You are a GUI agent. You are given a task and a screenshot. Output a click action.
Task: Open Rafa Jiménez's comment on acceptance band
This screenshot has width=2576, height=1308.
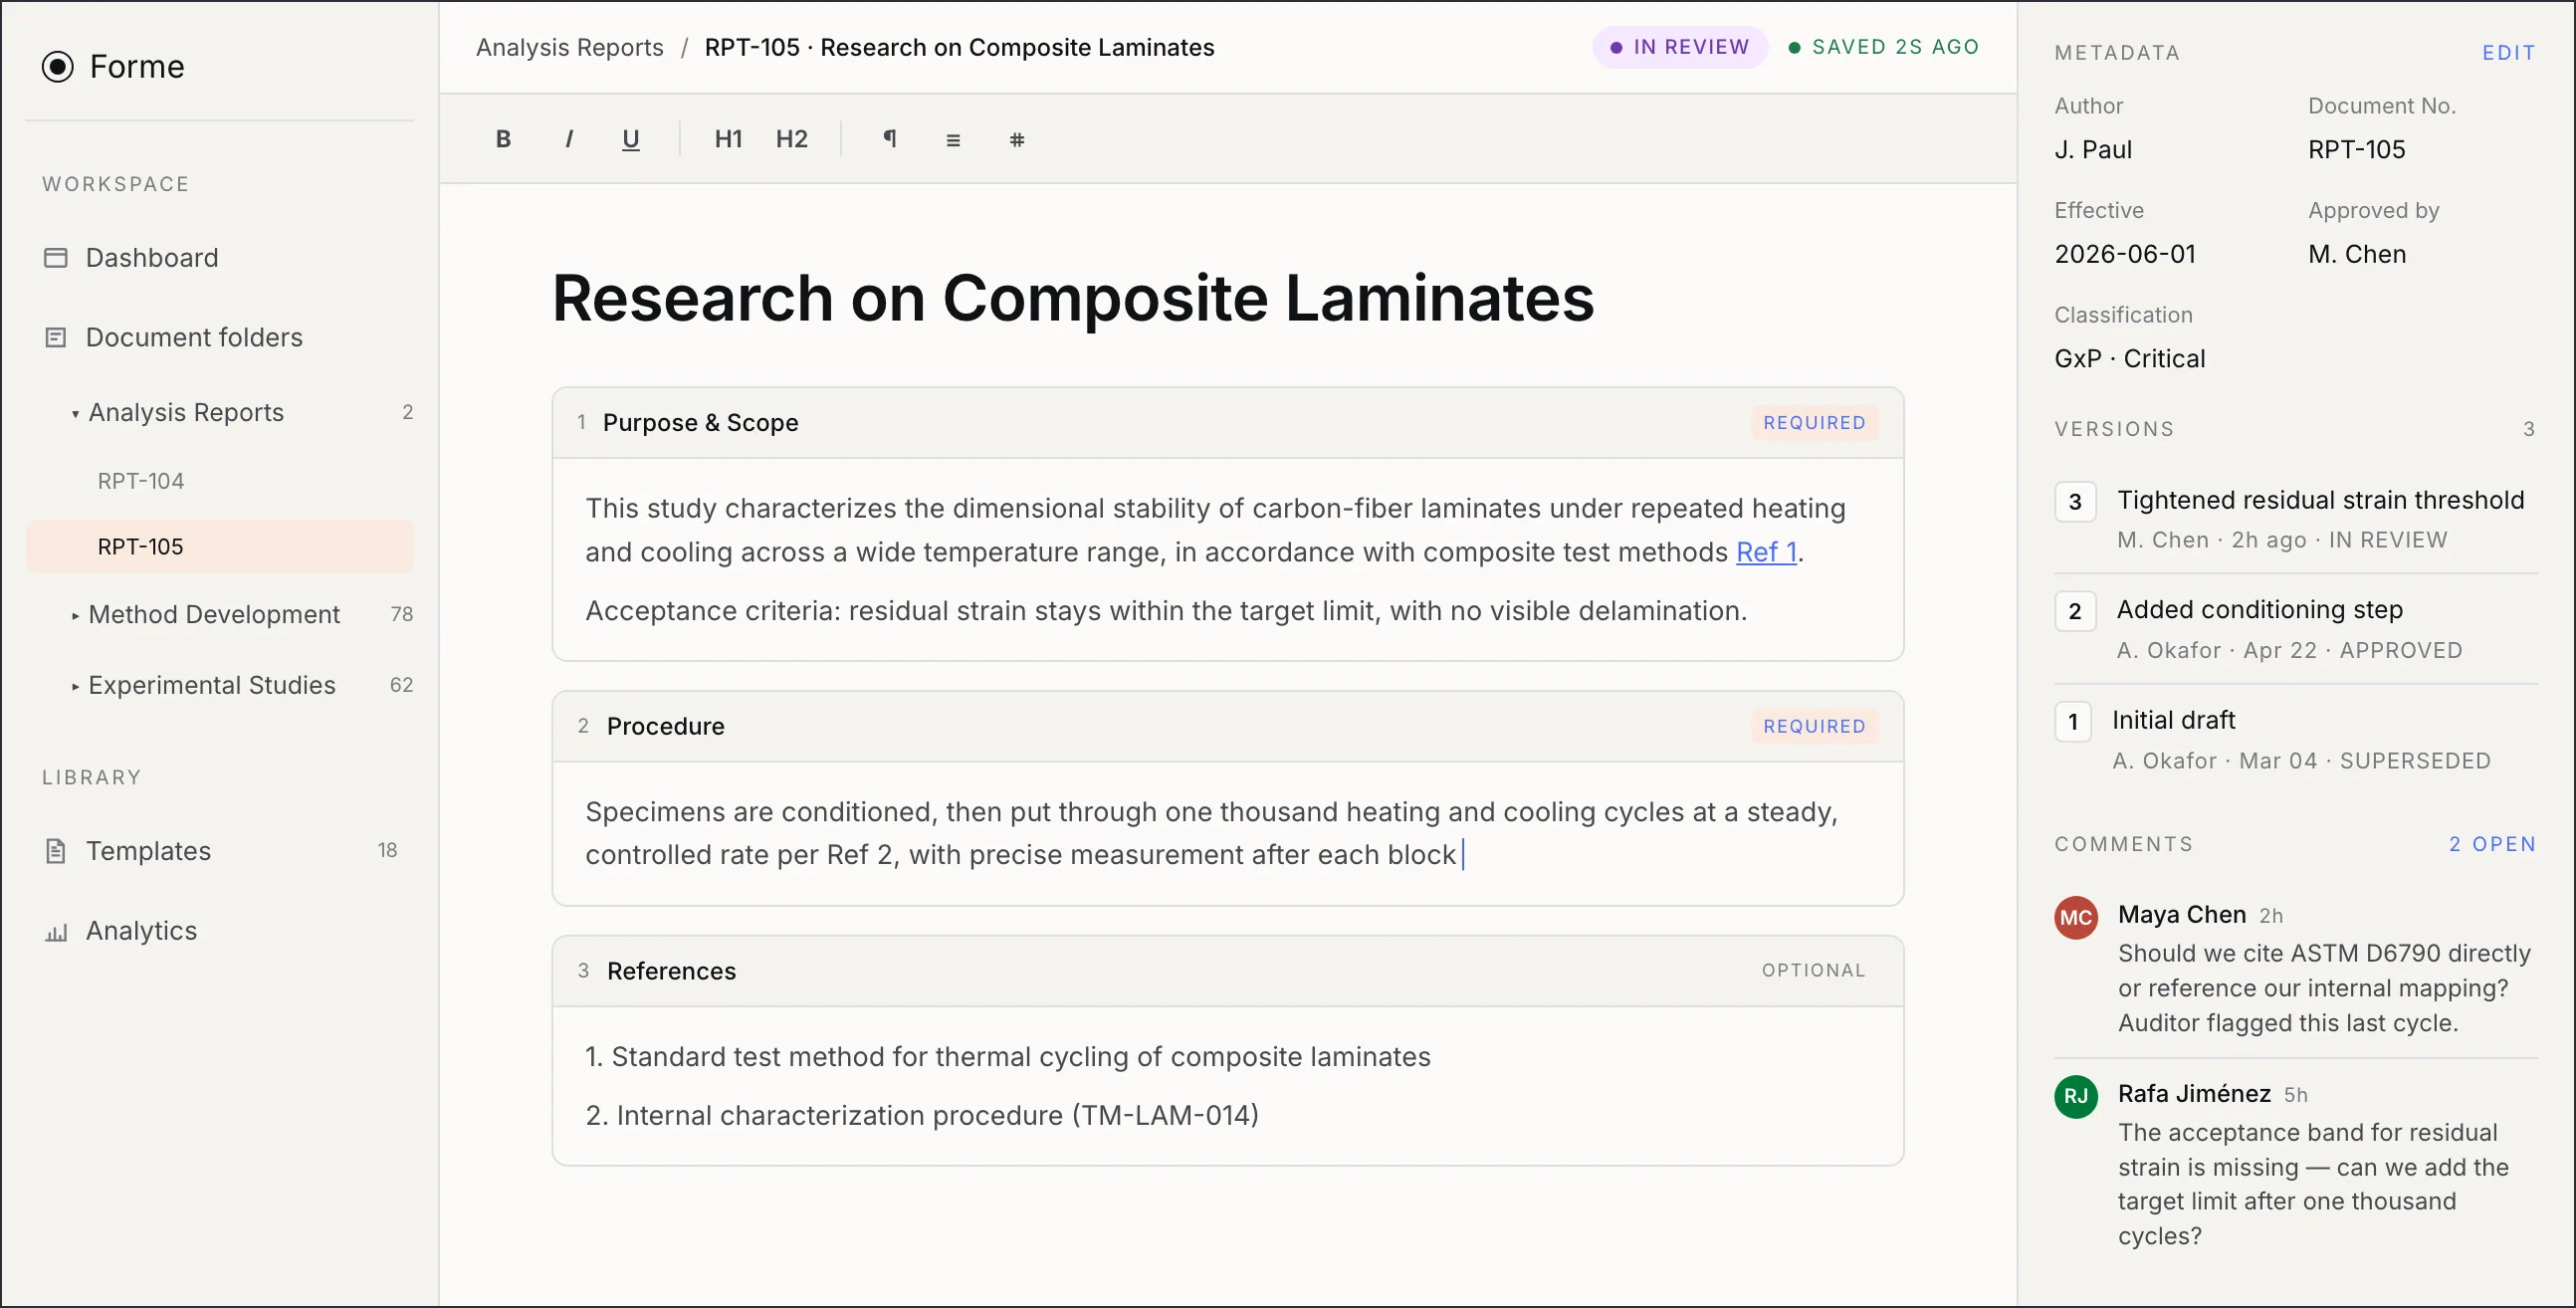click(x=2313, y=1184)
